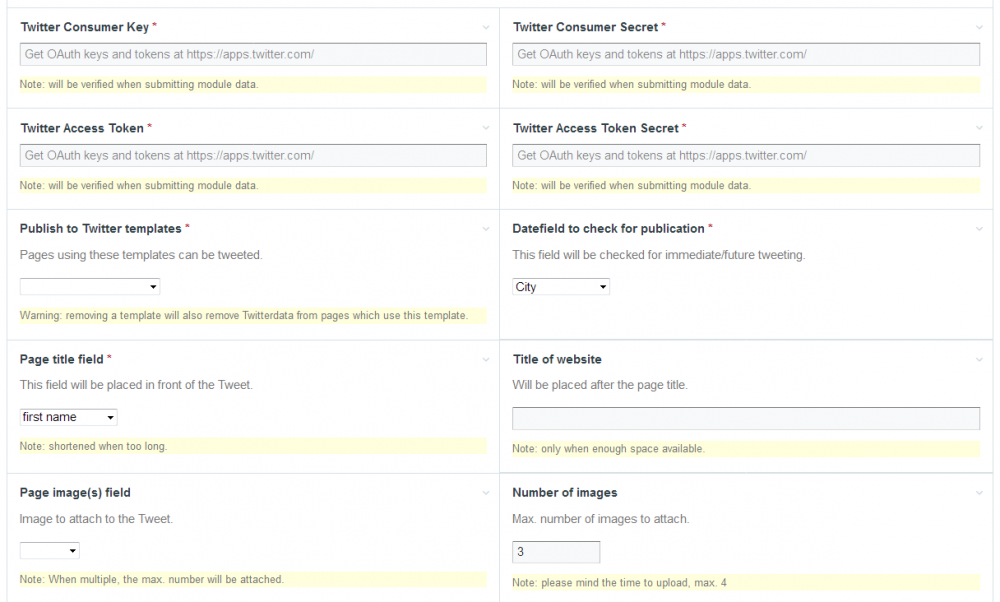This screenshot has width=1000, height=602.
Task: Collapse the Title of website chevron
Action: (978, 360)
